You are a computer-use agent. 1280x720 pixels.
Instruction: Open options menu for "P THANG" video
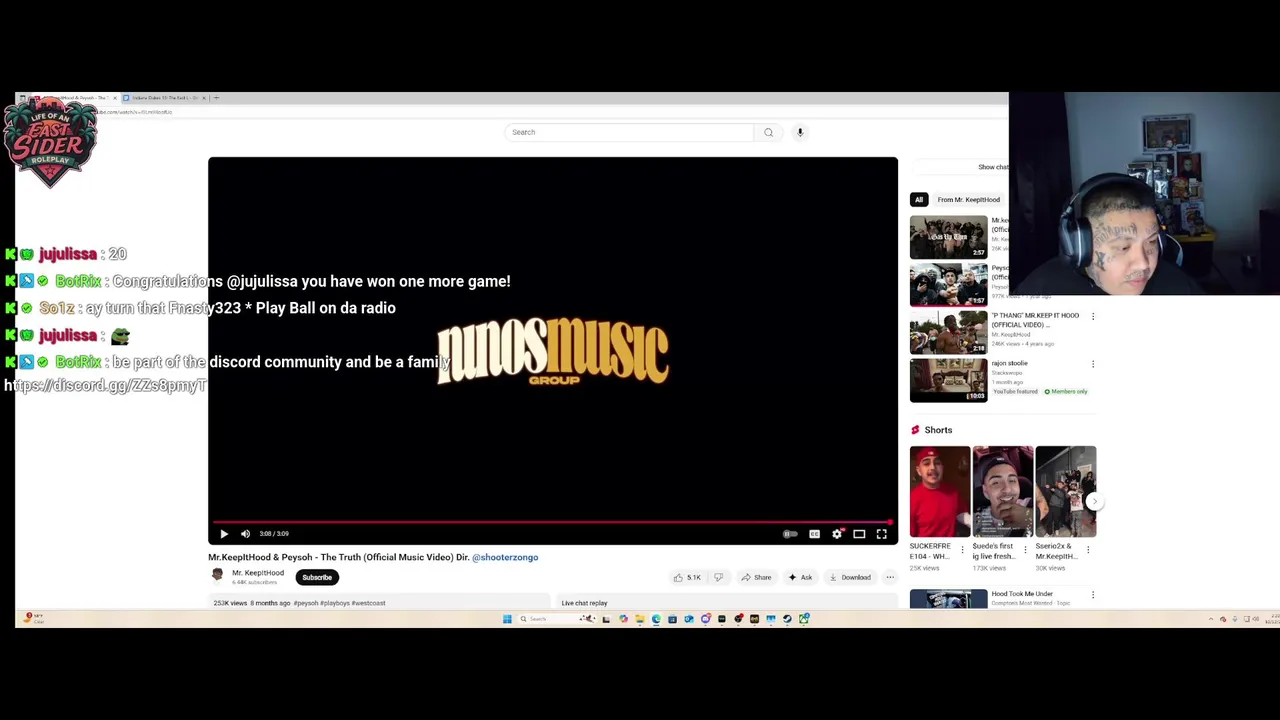click(x=1093, y=317)
